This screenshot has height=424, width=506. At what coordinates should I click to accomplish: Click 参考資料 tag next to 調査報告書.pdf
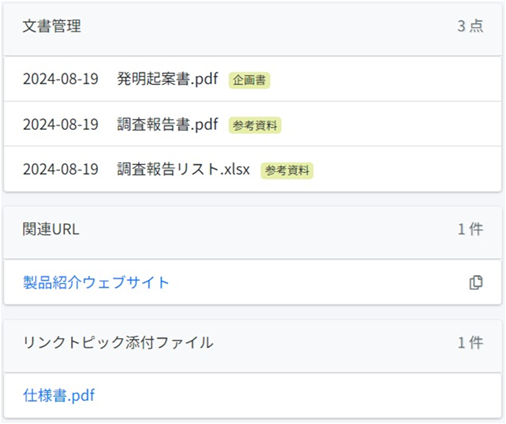(255, 125)
